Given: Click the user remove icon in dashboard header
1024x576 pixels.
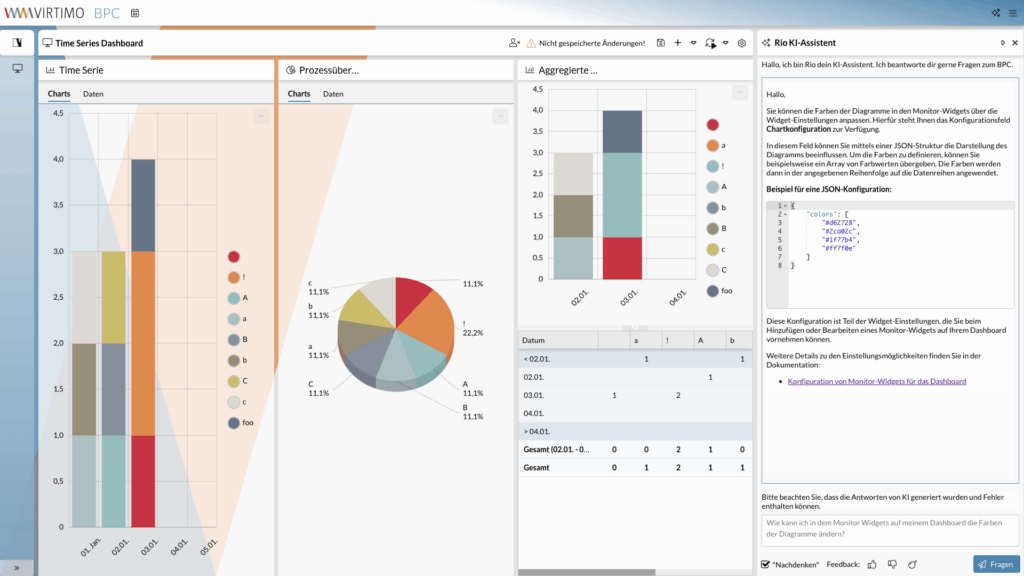Looking at the screenshot, I should (x=514, y=43).
